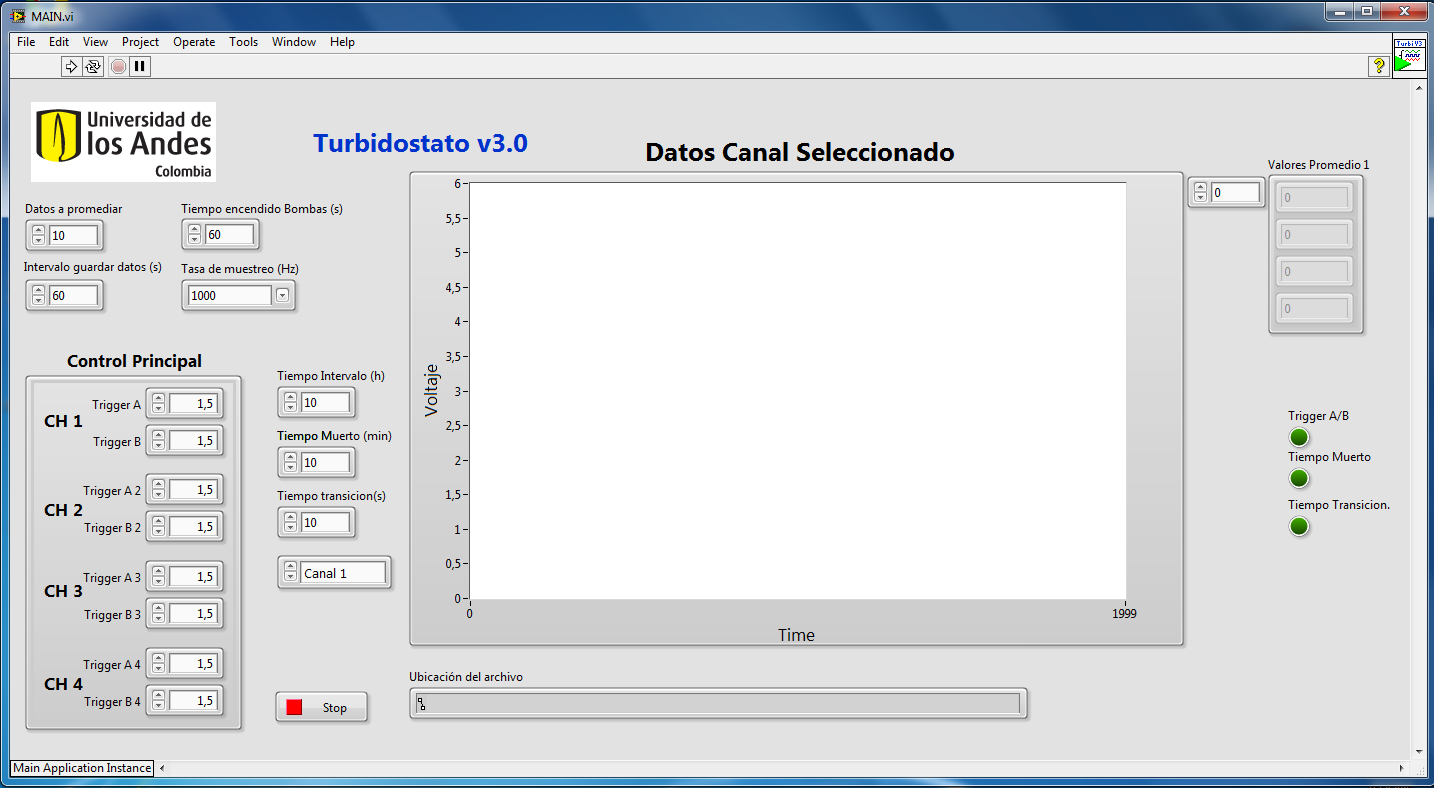Viewport: 1434px width, 788px height.
Task: Open the Context Help question mark icon
Action: 1379,66
